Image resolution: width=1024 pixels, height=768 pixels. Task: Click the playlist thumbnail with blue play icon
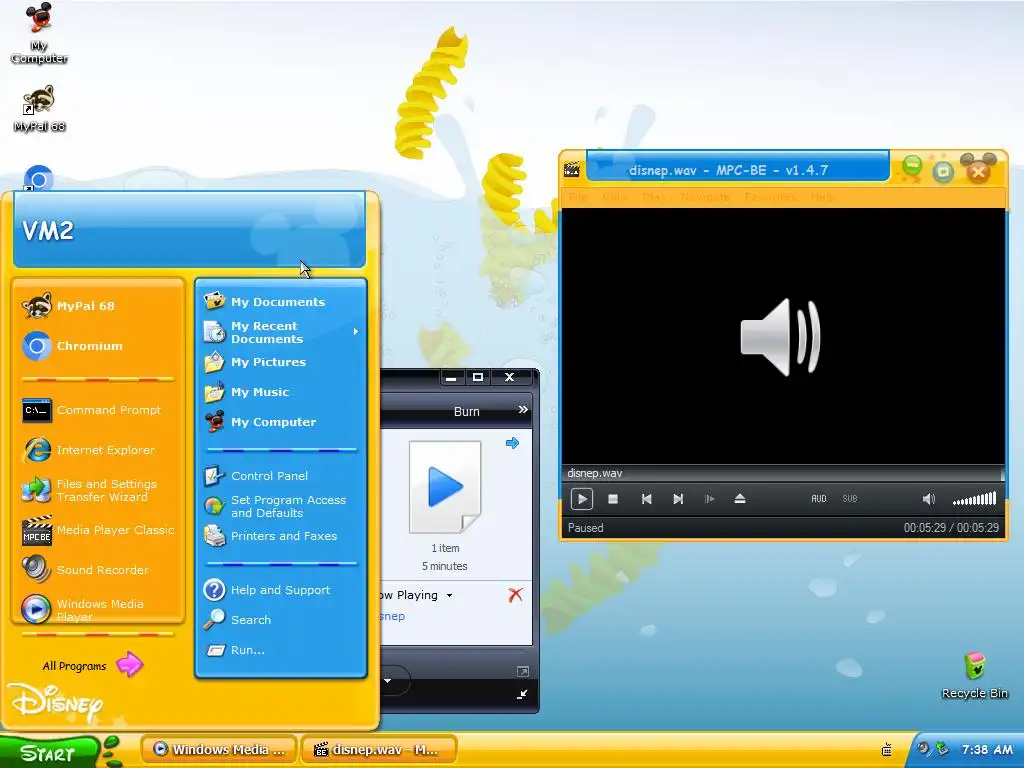pyautogui.click(x=445, y=487)
